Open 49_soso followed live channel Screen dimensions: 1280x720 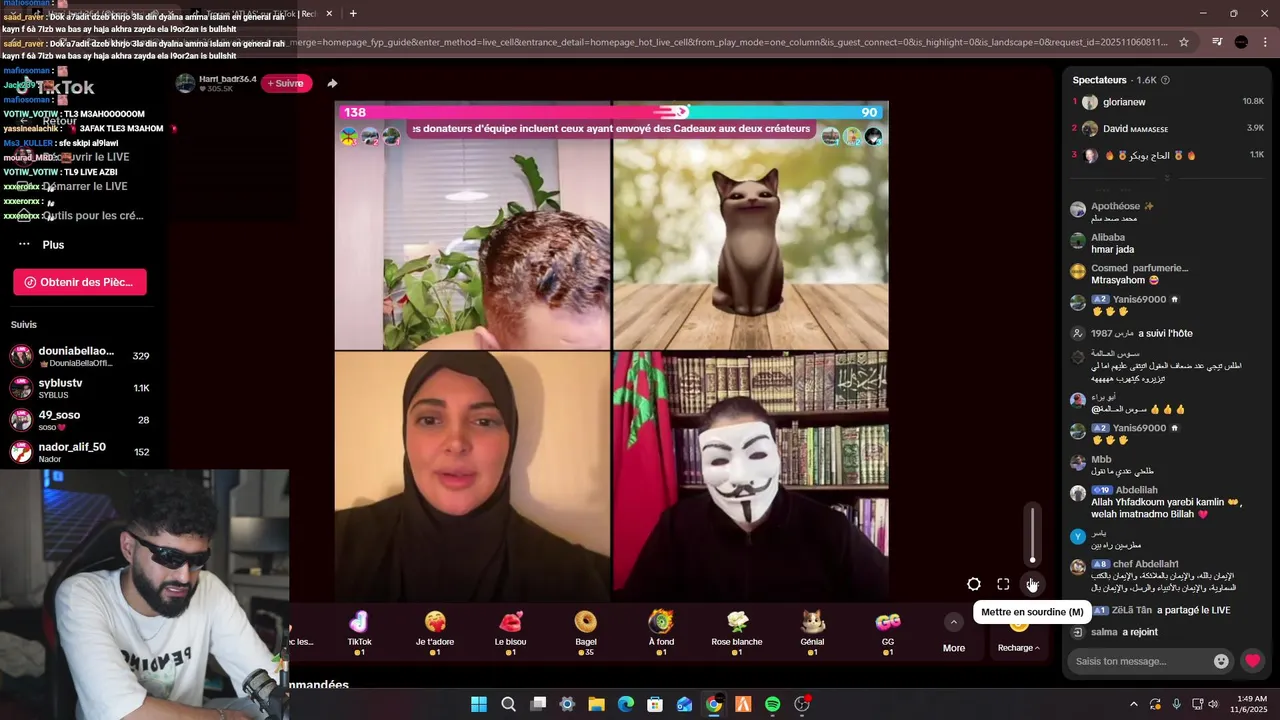[80, 420]
